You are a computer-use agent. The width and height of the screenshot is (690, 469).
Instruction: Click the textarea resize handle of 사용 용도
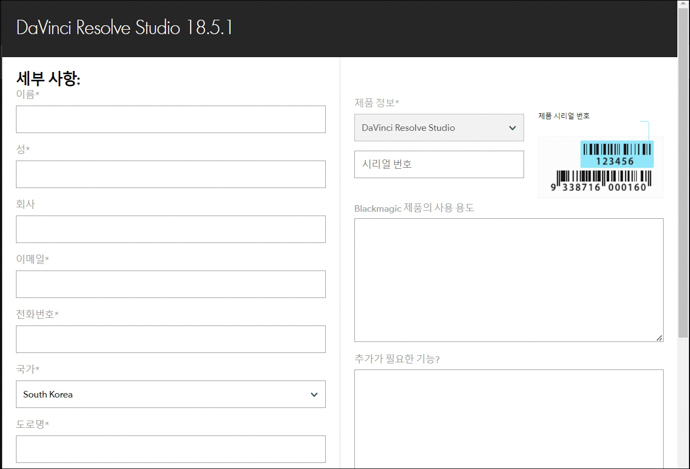click(x=659, y=337)
